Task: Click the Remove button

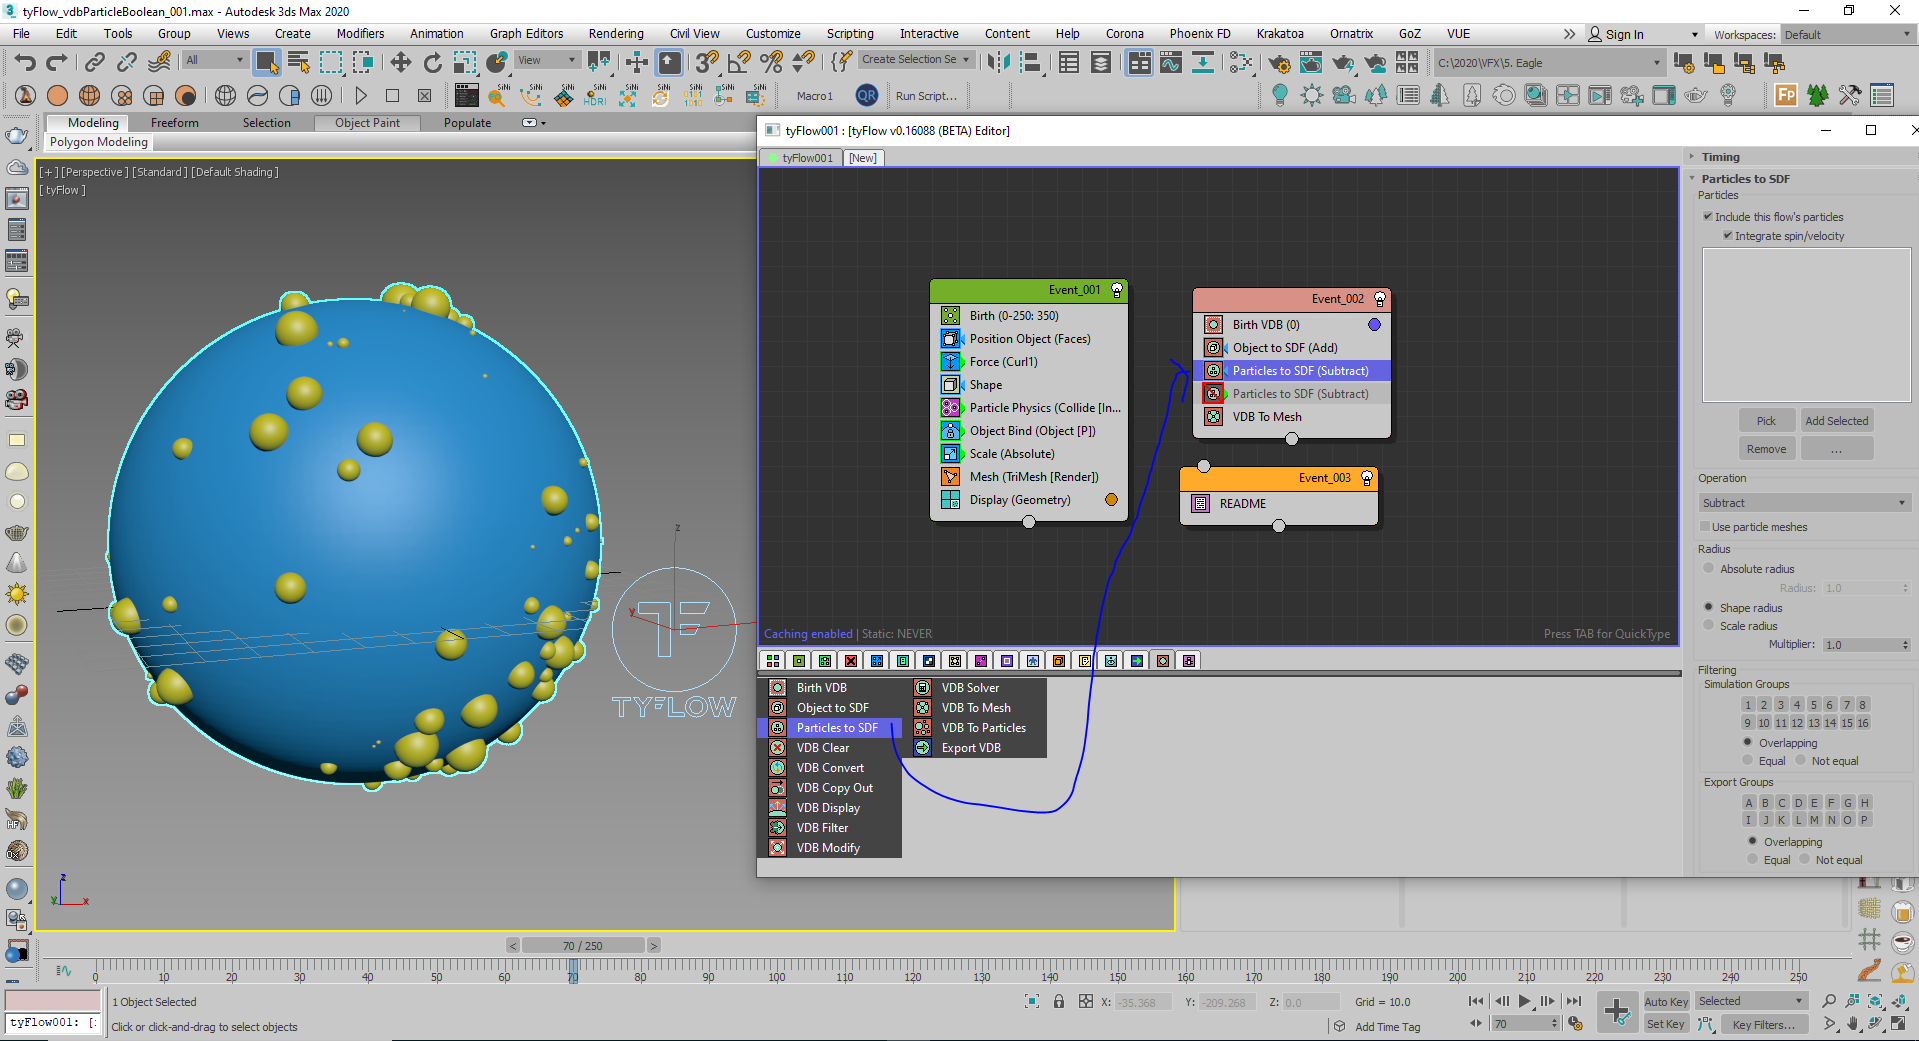Action: (1766, 449)
